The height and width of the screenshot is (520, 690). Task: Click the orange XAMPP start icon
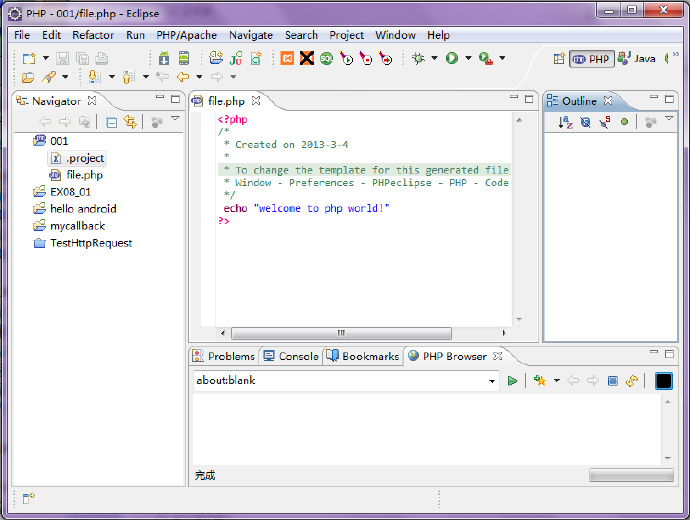tap(287, 58)
